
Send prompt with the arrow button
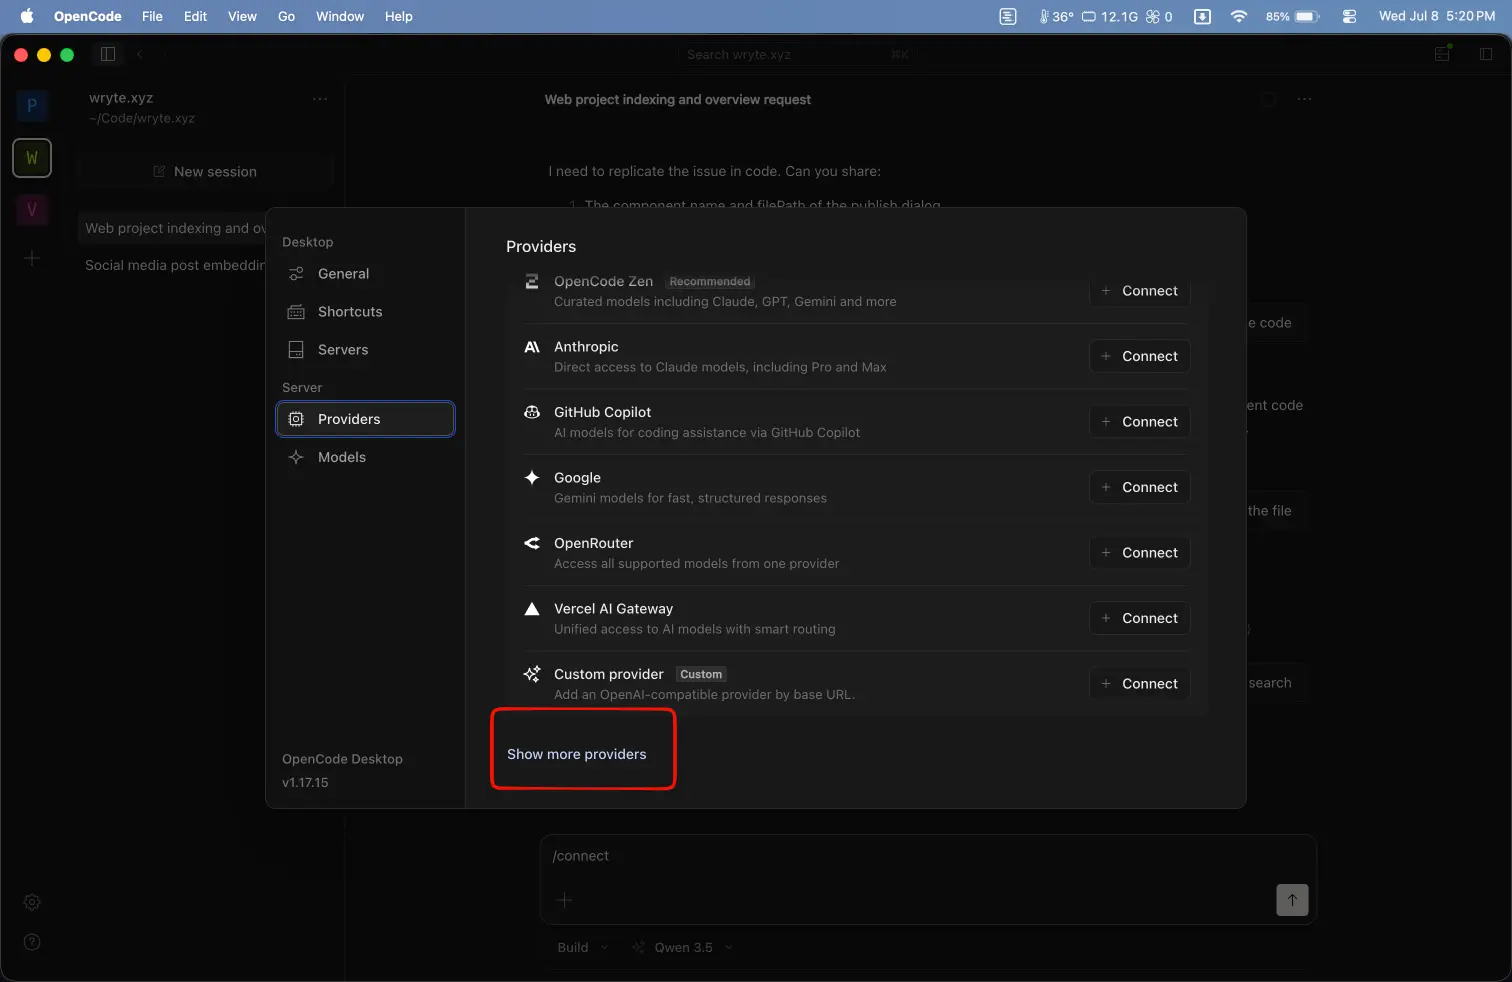[x=1292, y=900]
